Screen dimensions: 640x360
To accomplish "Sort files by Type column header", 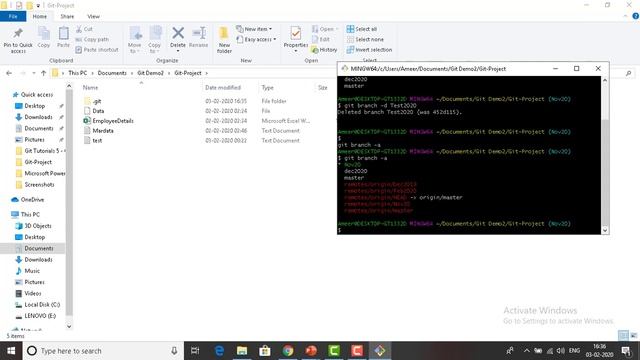I will click(x=267, y=87).
